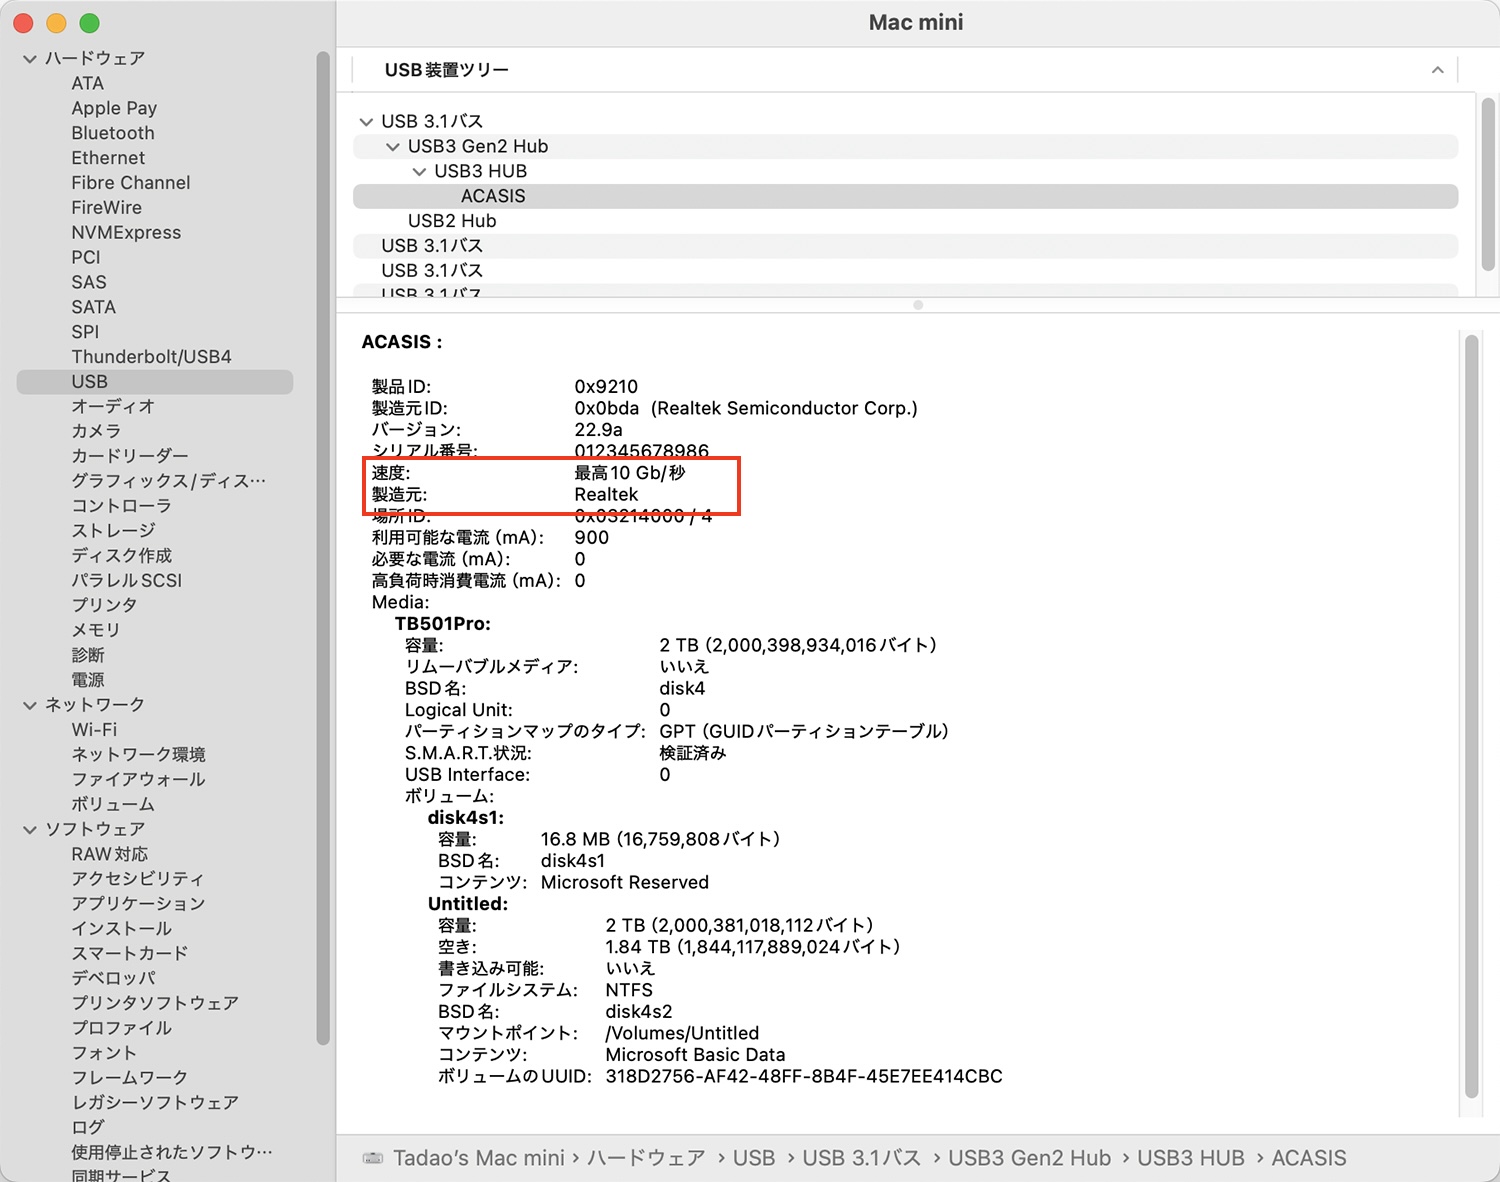This screenshot has width=1500, height=1182.
Task: Select メモリ in the sidebar
Action: (96, 630)
